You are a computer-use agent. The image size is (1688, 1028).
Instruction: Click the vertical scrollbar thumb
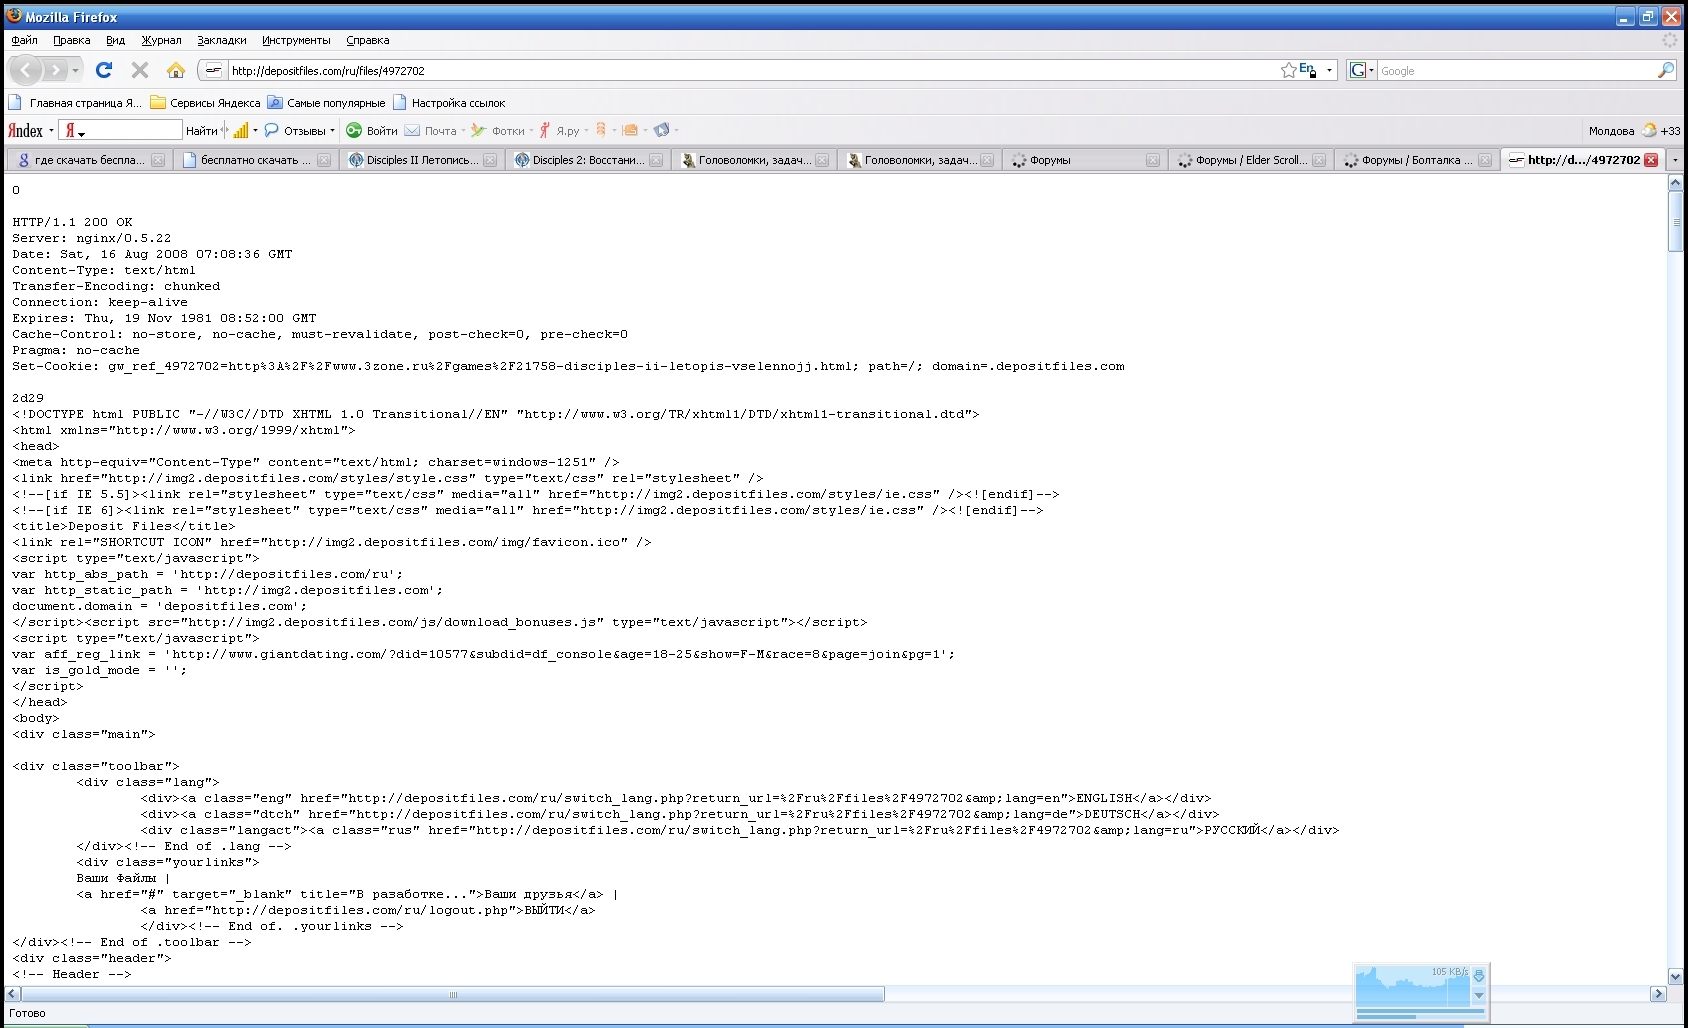1675,222
